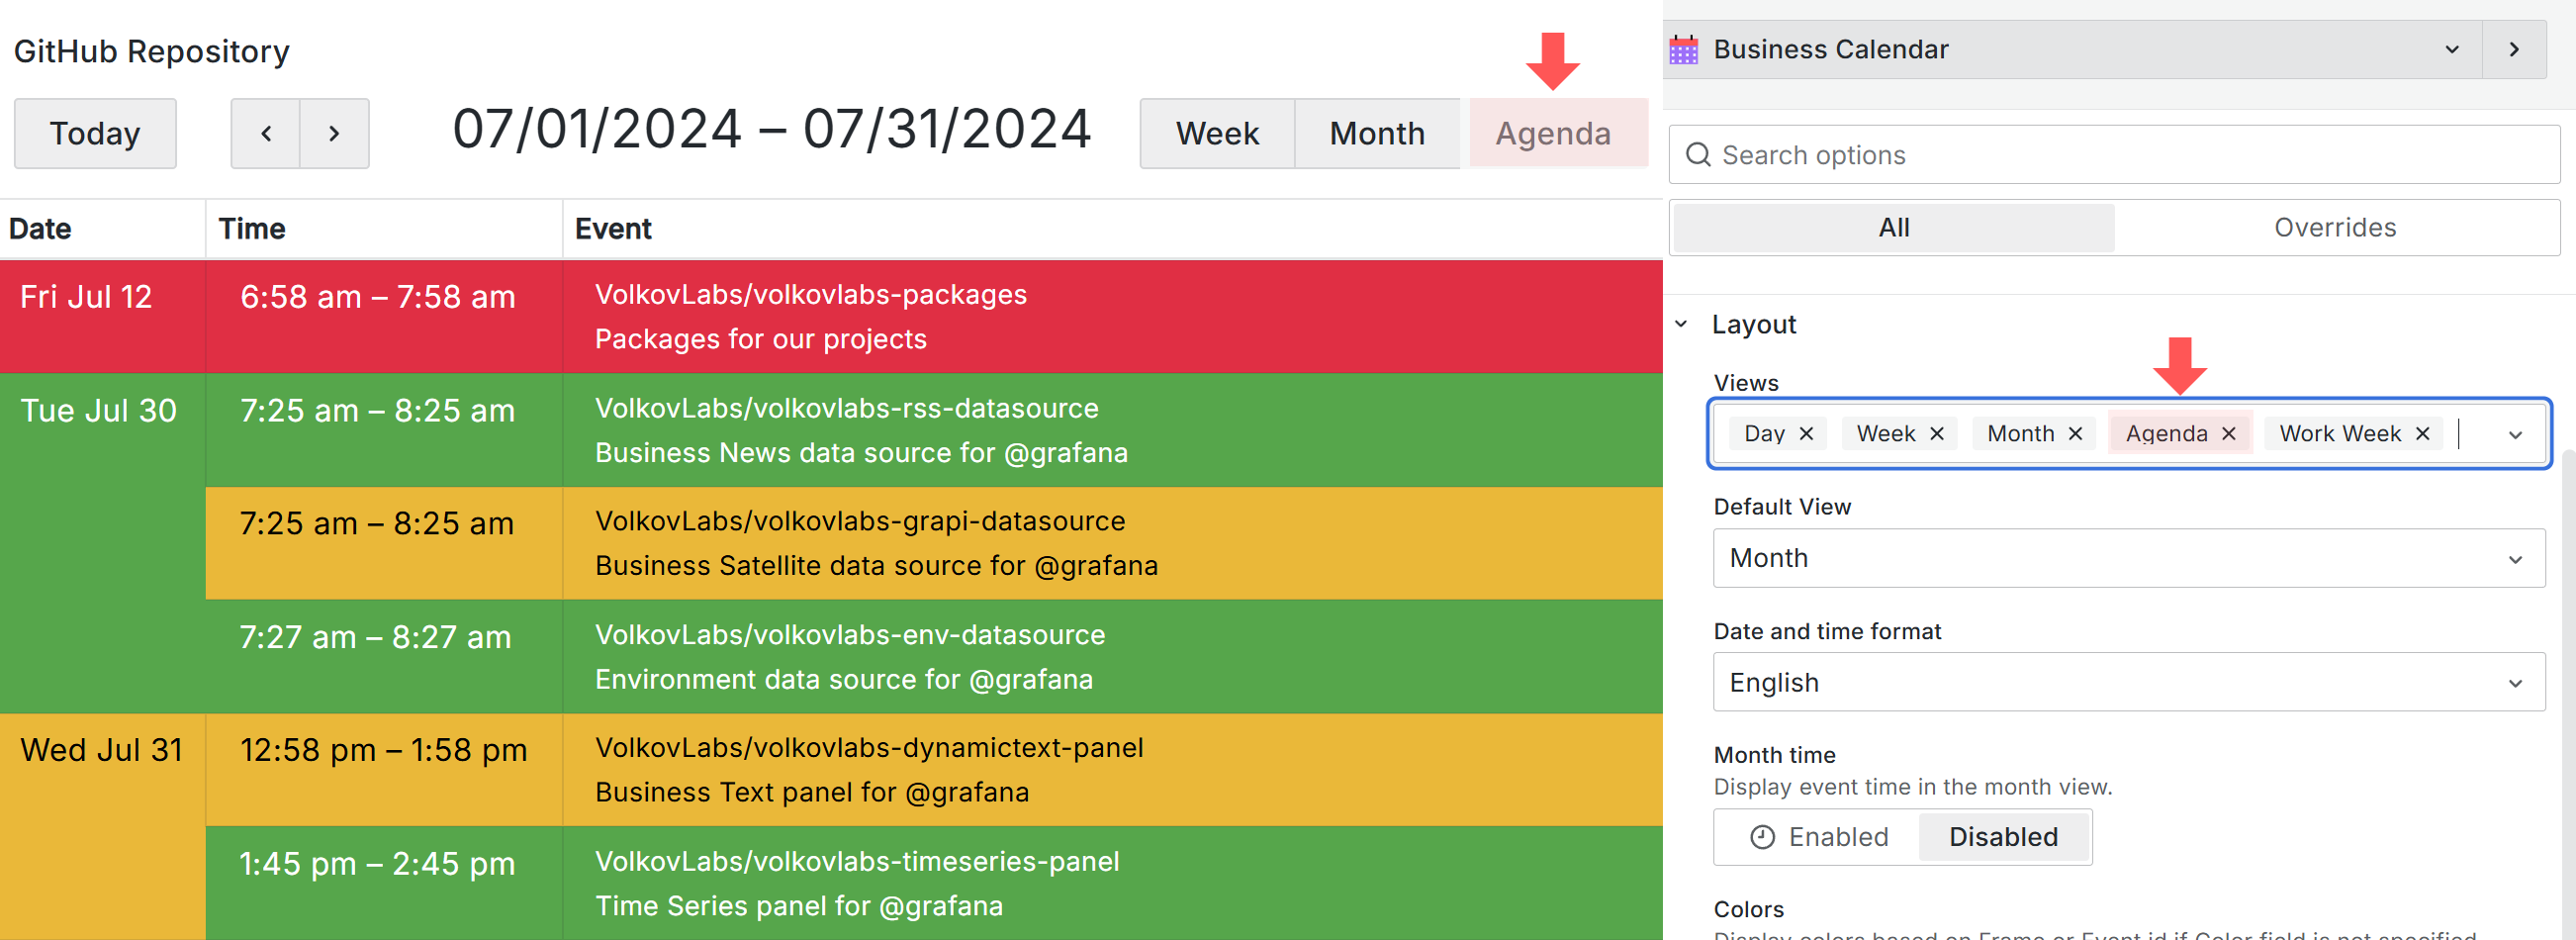Open the Business Calendar visualization dropdown
2576x940 pixels.
point(2073,49)
